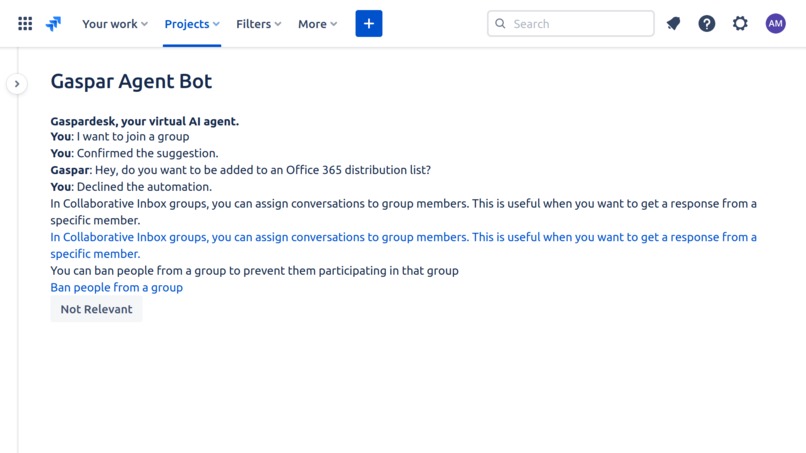Click the Not Relevant button
Viewport: 806px width, 453px height.
point(96,309)
